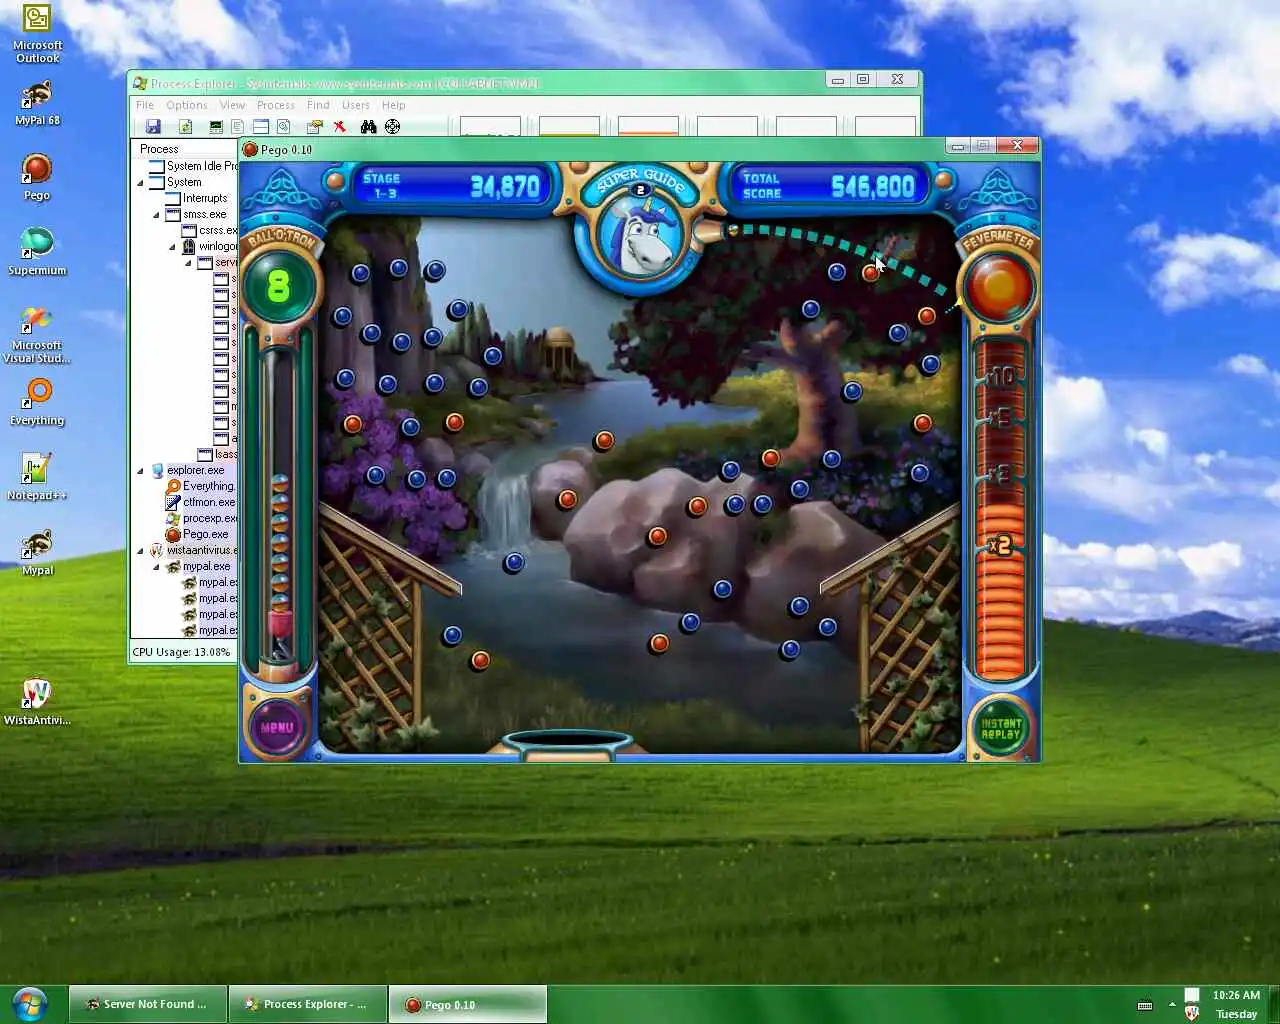Collapse System node in process tree
The height and width of the screenshot is (1024, 1280).
point(140,183)
